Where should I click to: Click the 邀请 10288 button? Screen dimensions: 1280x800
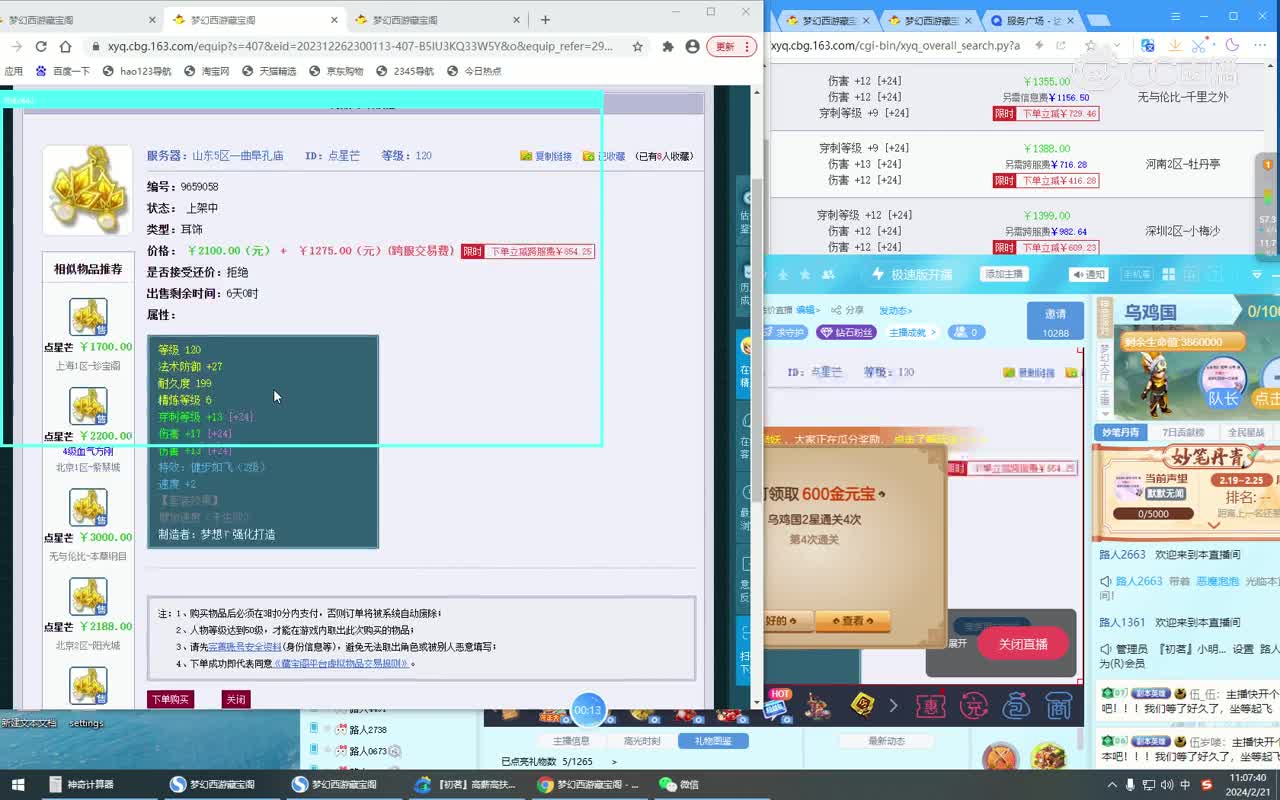1055,322
